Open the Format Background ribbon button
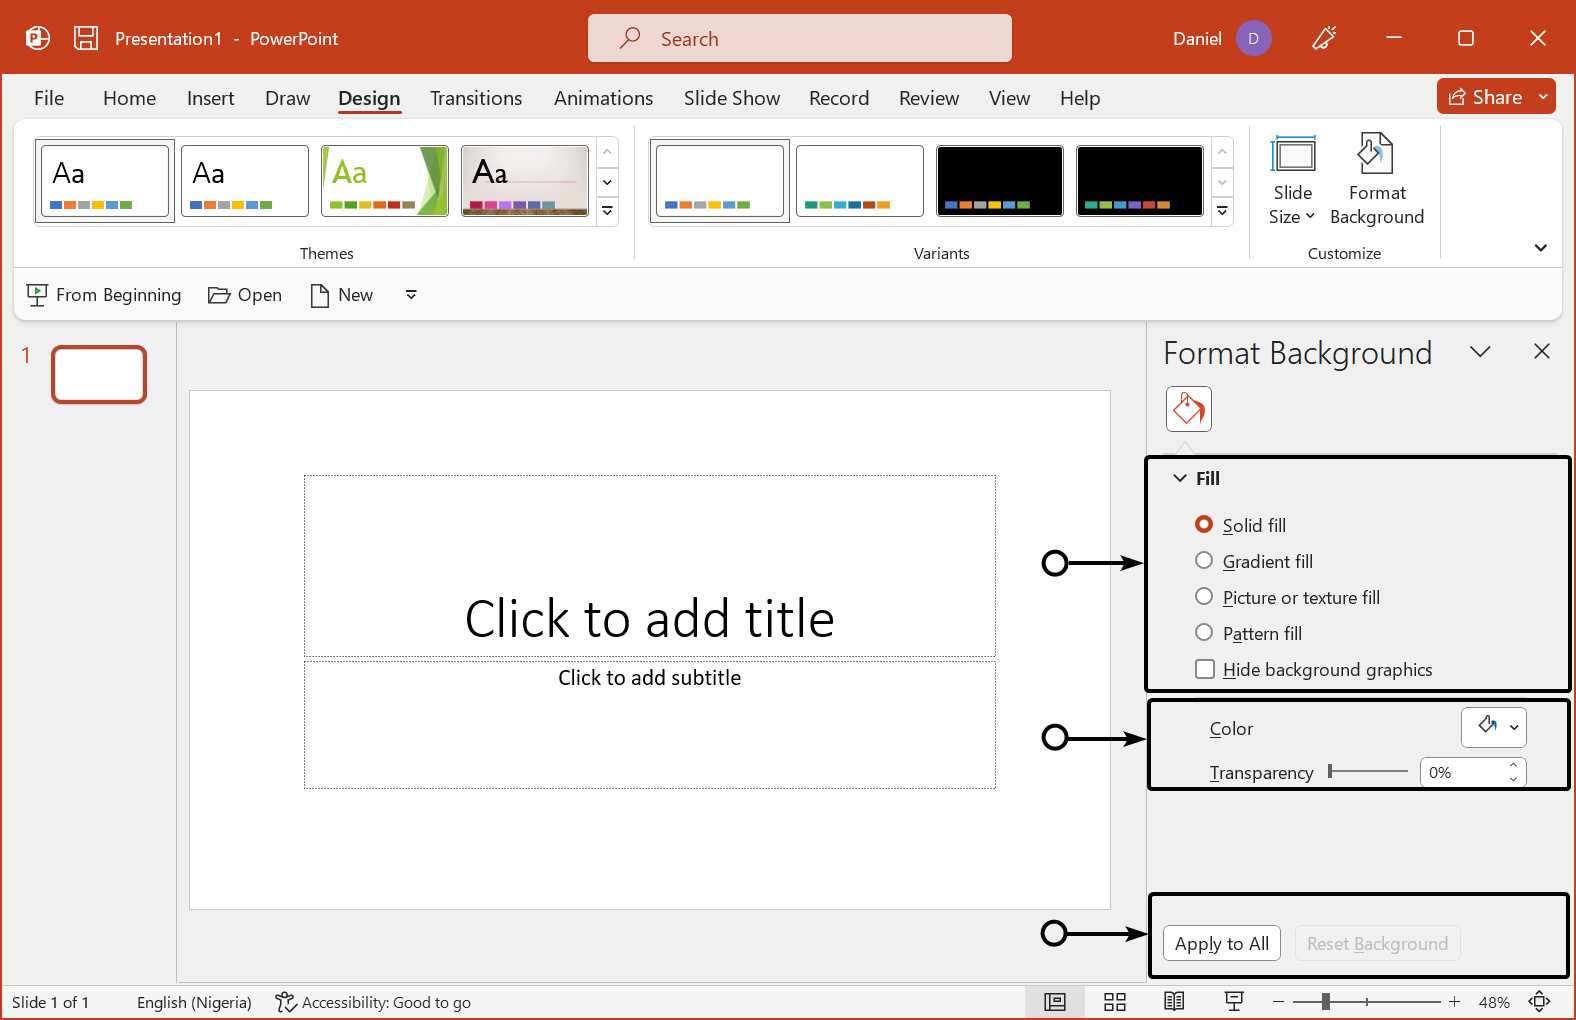 tap(1376, 180)
